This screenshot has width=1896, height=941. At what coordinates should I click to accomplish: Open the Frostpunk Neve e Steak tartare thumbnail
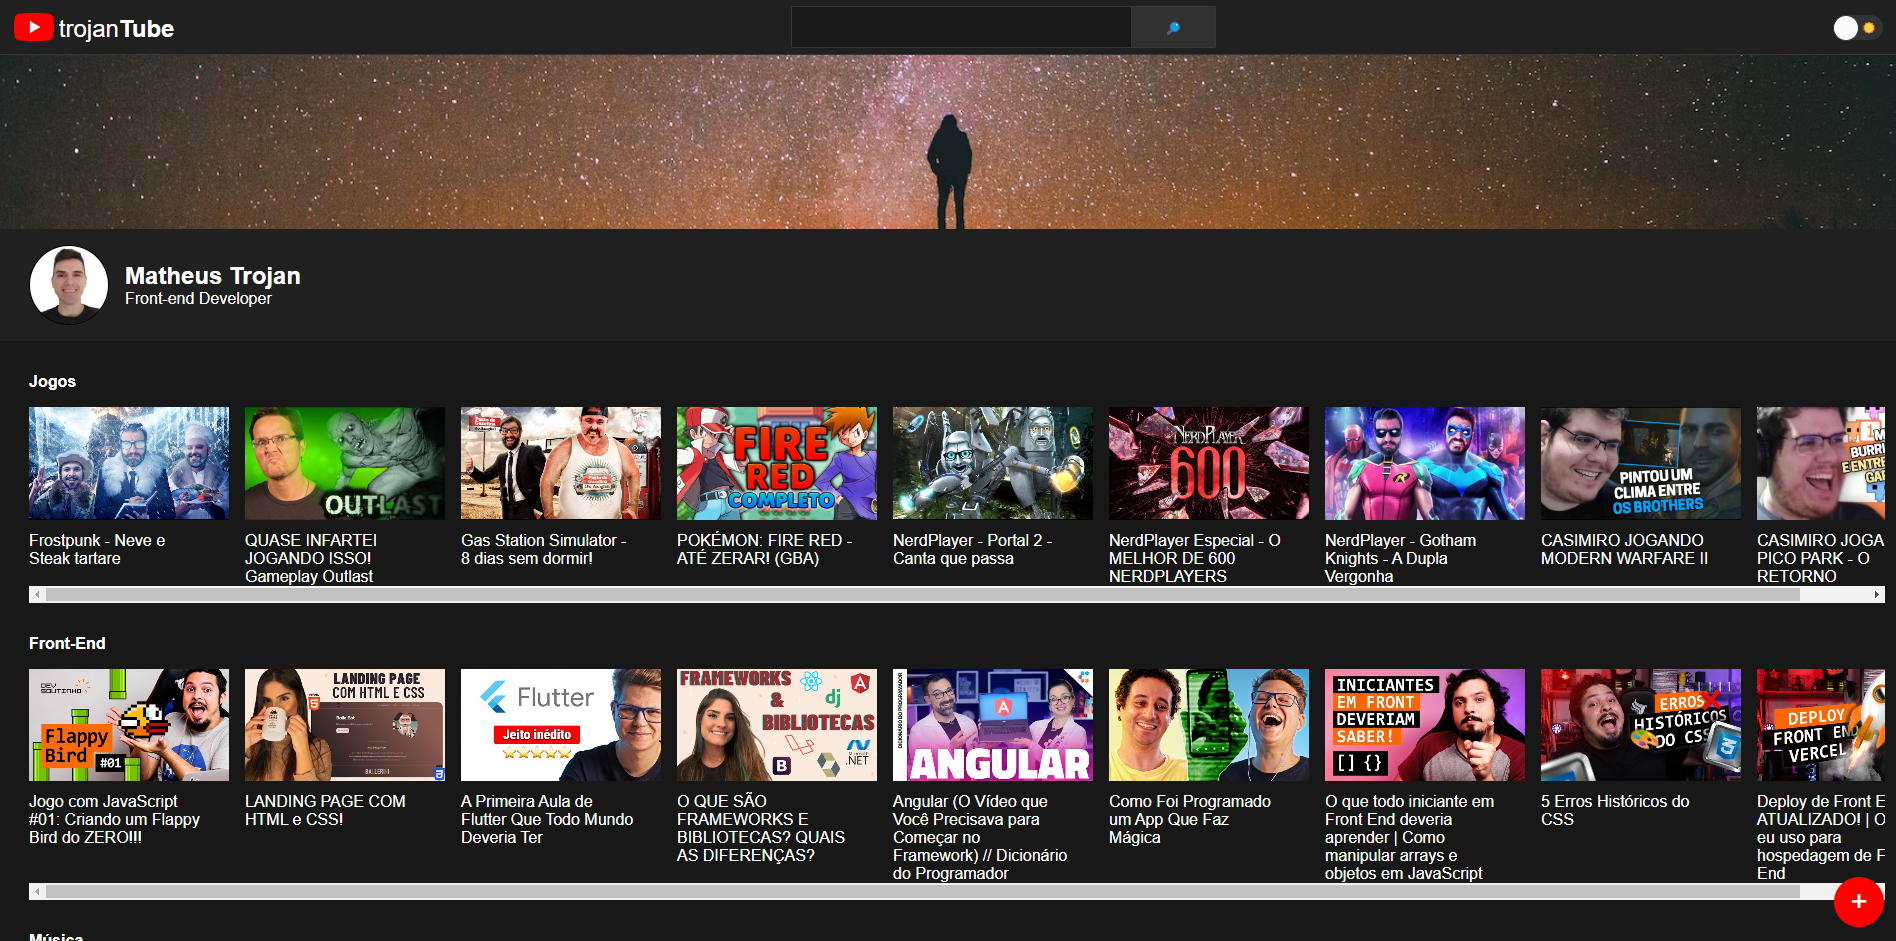[129, 463]
